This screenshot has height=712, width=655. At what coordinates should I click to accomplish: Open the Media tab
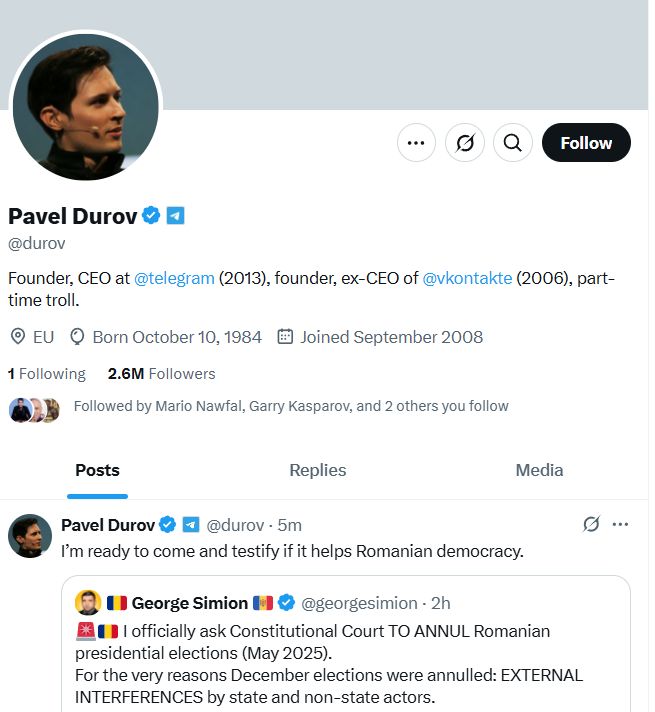[539, 470]
